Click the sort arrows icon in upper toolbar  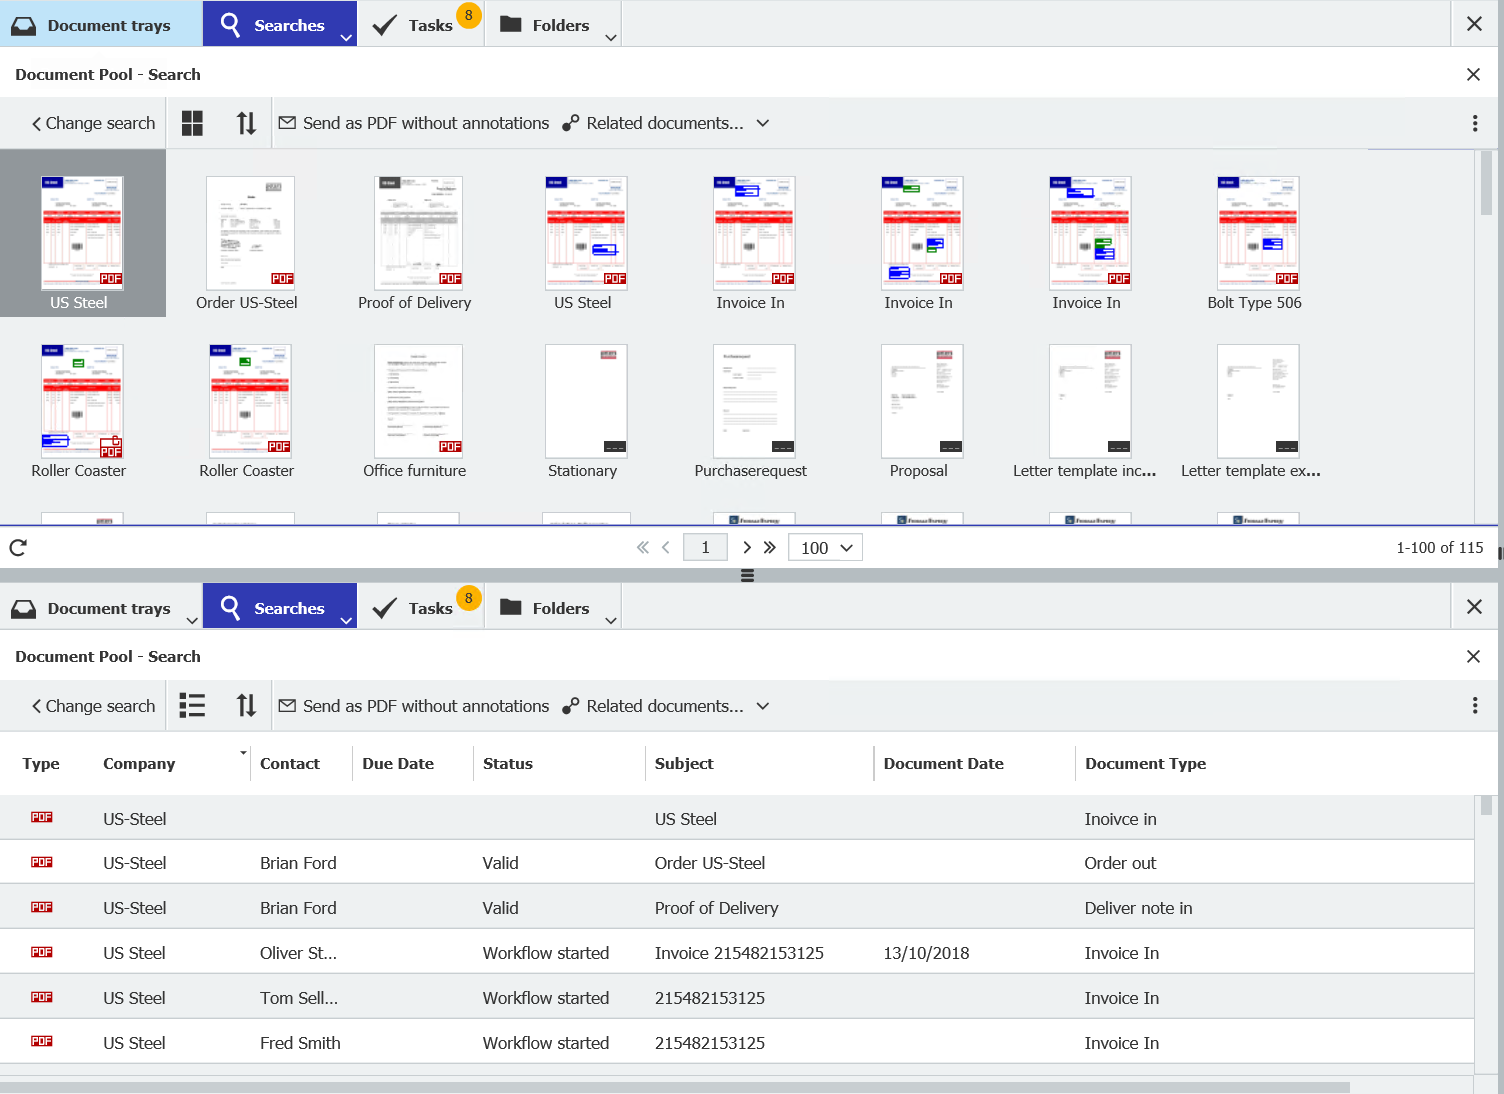[246, 123]
